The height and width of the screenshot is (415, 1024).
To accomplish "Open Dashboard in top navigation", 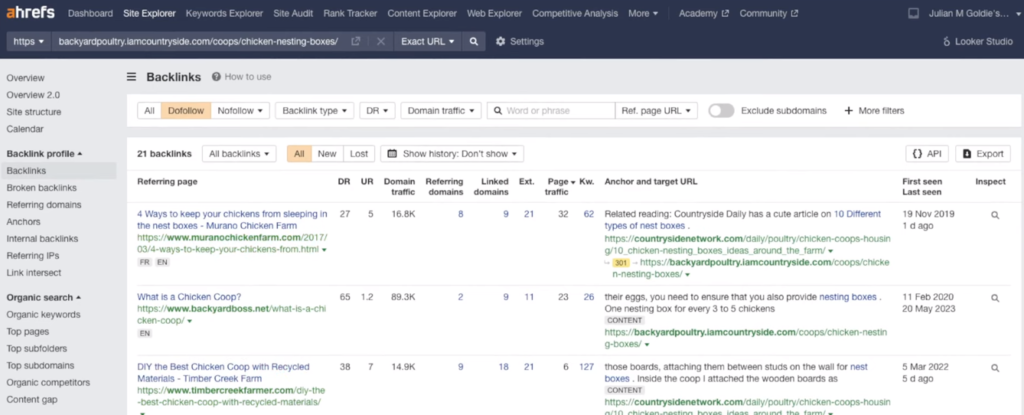I will (89, 13).
